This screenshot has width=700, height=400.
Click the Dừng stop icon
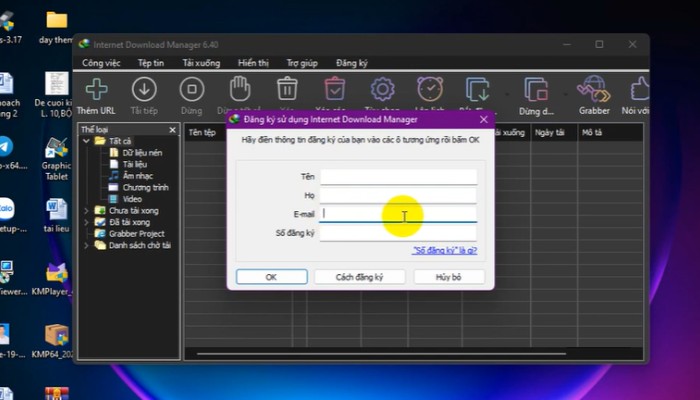coord(192,90)
